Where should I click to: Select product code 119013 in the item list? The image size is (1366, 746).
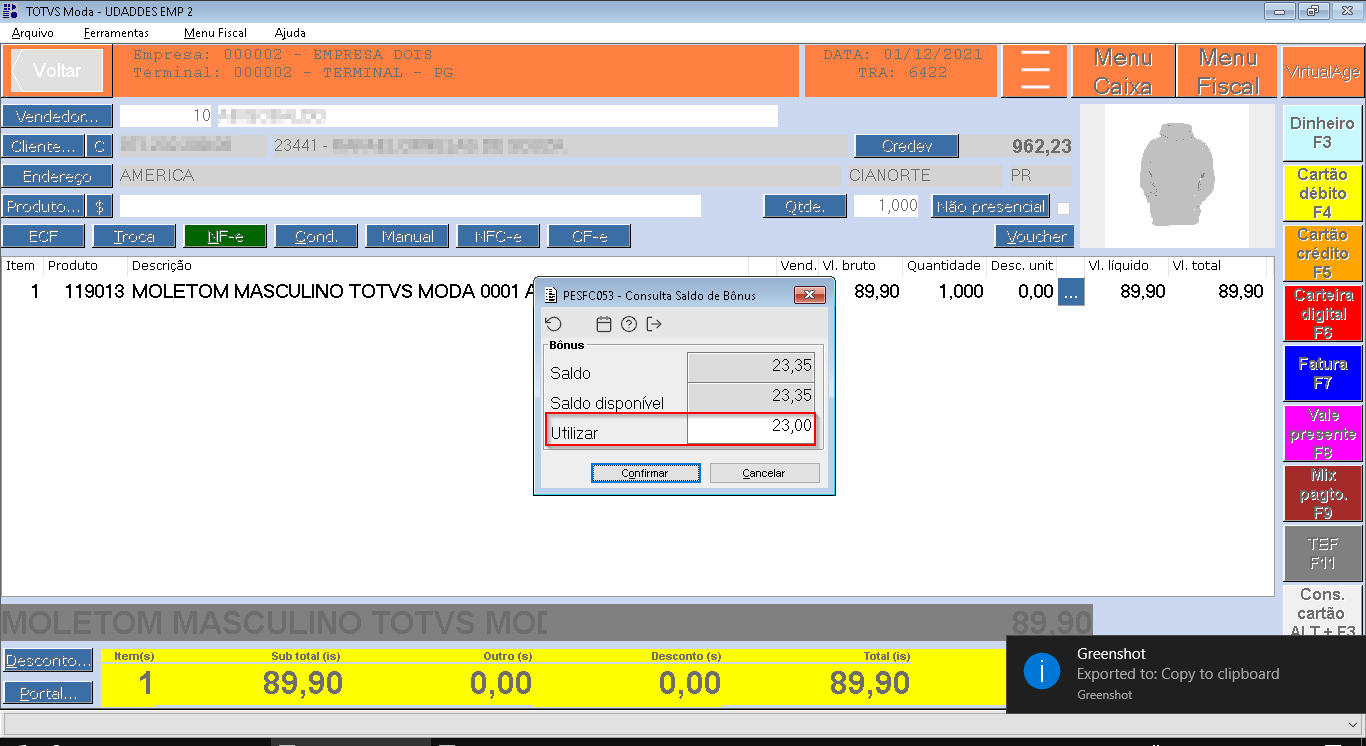pyautogui.click(x=94, y=292)
